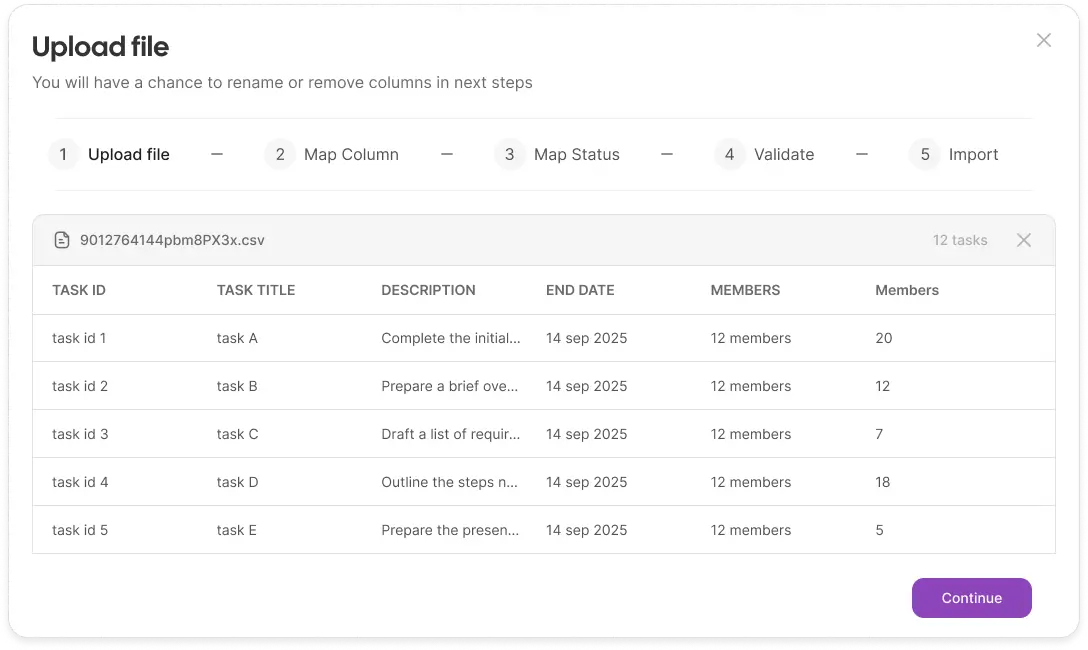
Task: Select the task C title cell
Action: (x=237, y=434)
